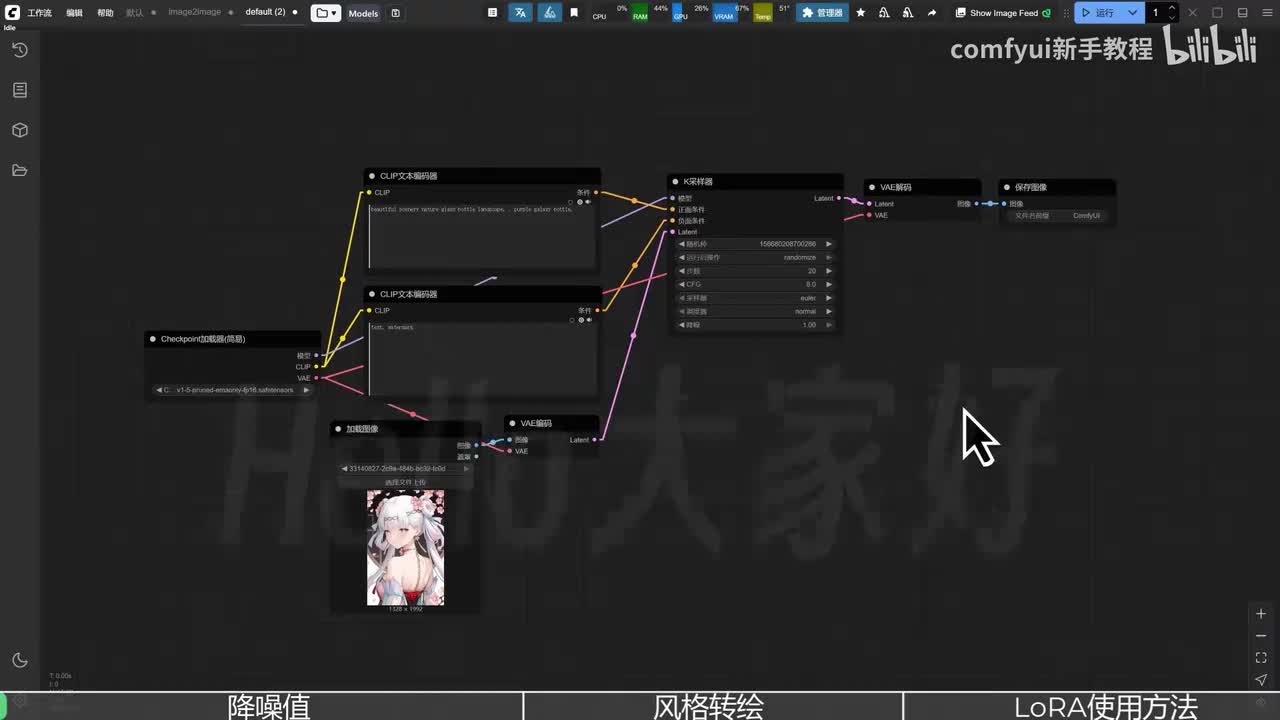Viewport: 1280px width, 720px height.
Task: Collapse the lower CLIP文本编码器 node via its dot
Action: click(372, 294)
